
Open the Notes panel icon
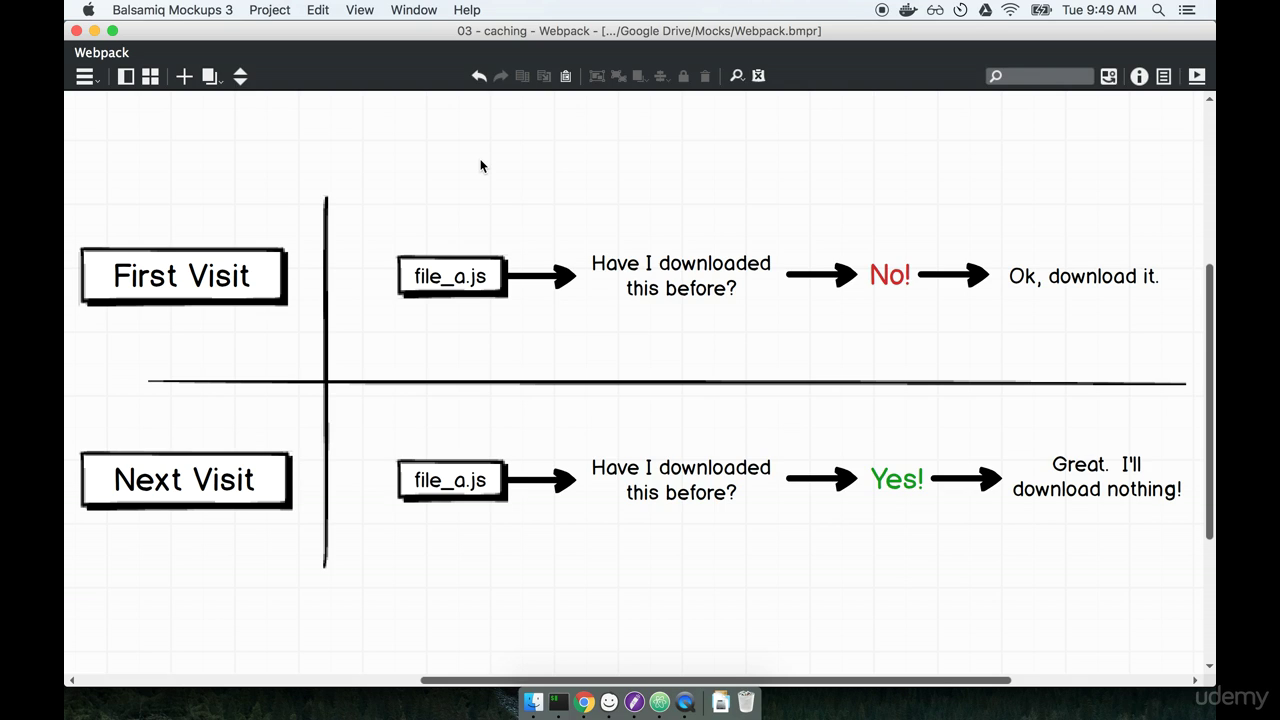coord(1163,76)
